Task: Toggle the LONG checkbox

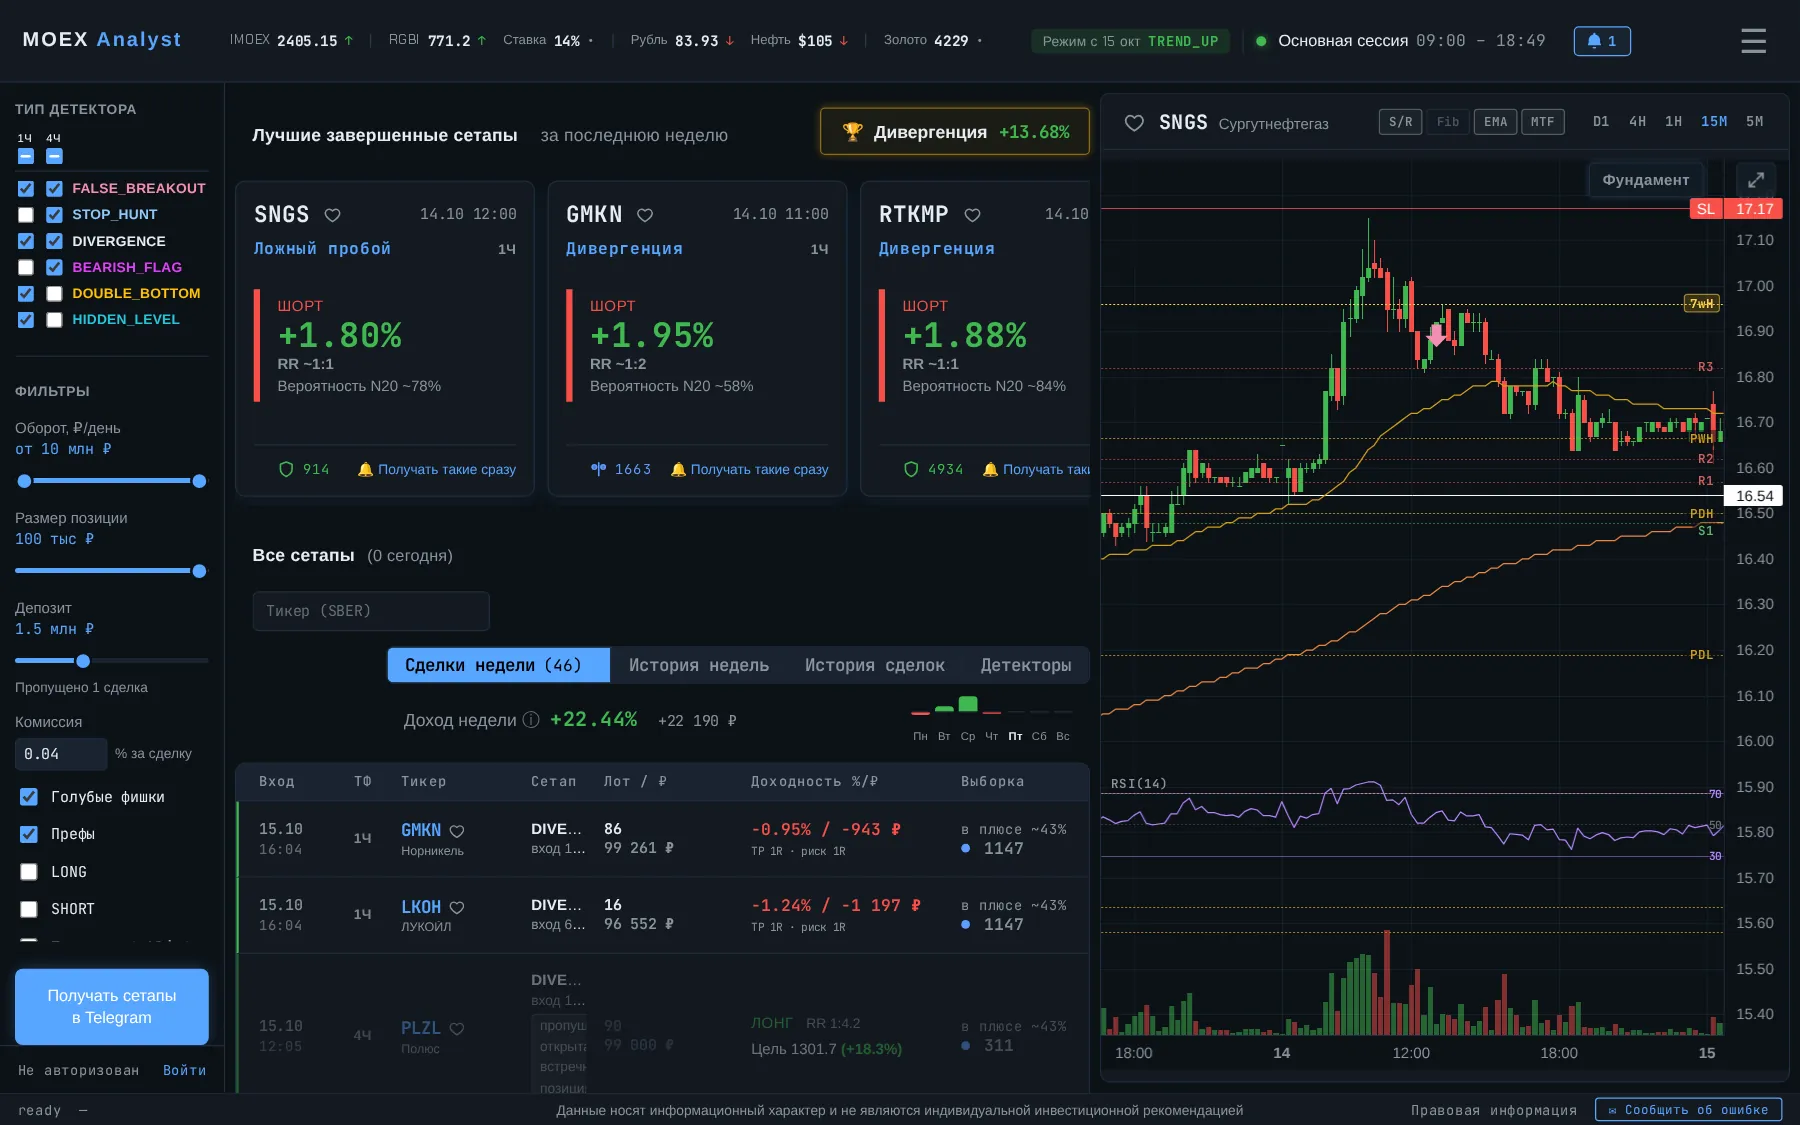Action: pos(29,872)
